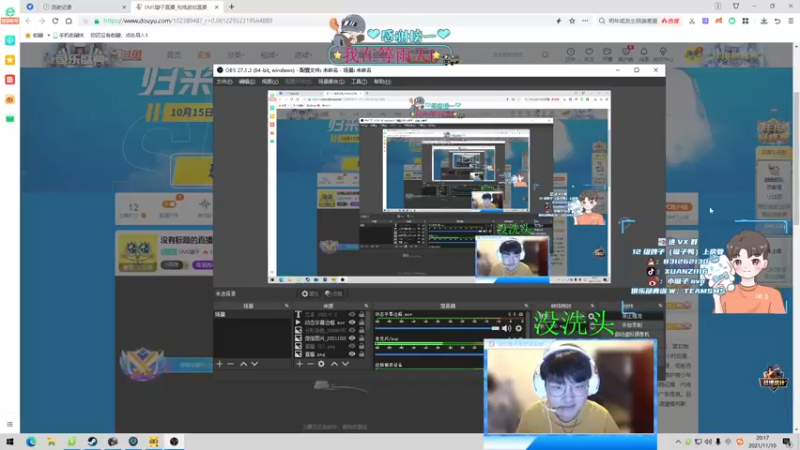Pop out the audio mixer dock panel

pyautogui.click(x=526, y=306)
